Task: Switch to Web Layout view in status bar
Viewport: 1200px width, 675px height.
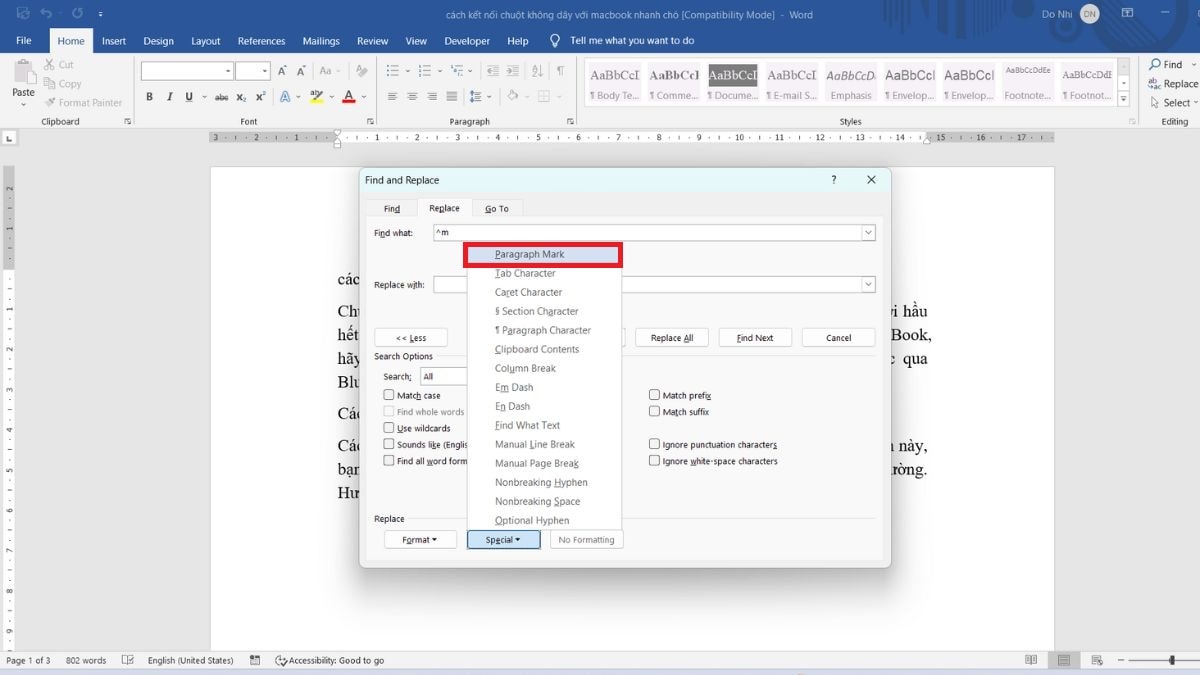Action: [x=1097, y=660]
